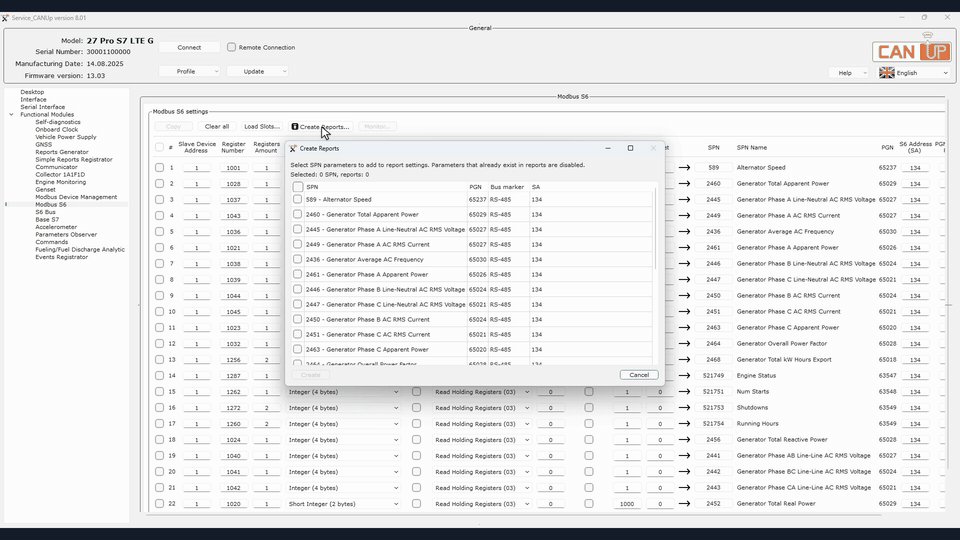Click the SPN Name column header
The height and width of the screenshot is (540, 960).
pos(752,148)
